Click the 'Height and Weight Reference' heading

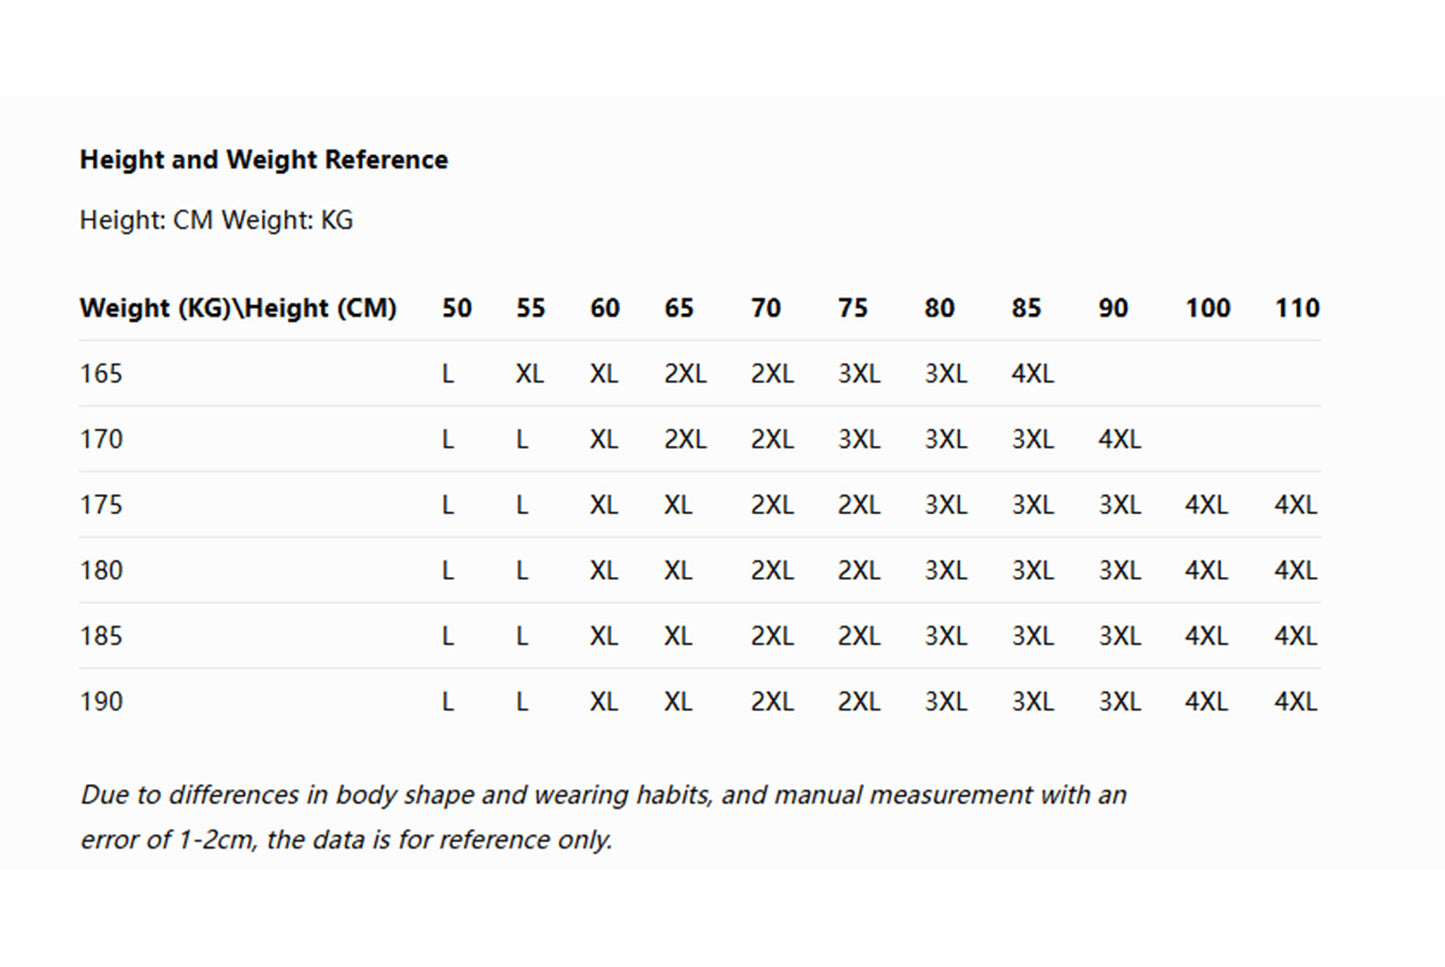tap(264, 160)
